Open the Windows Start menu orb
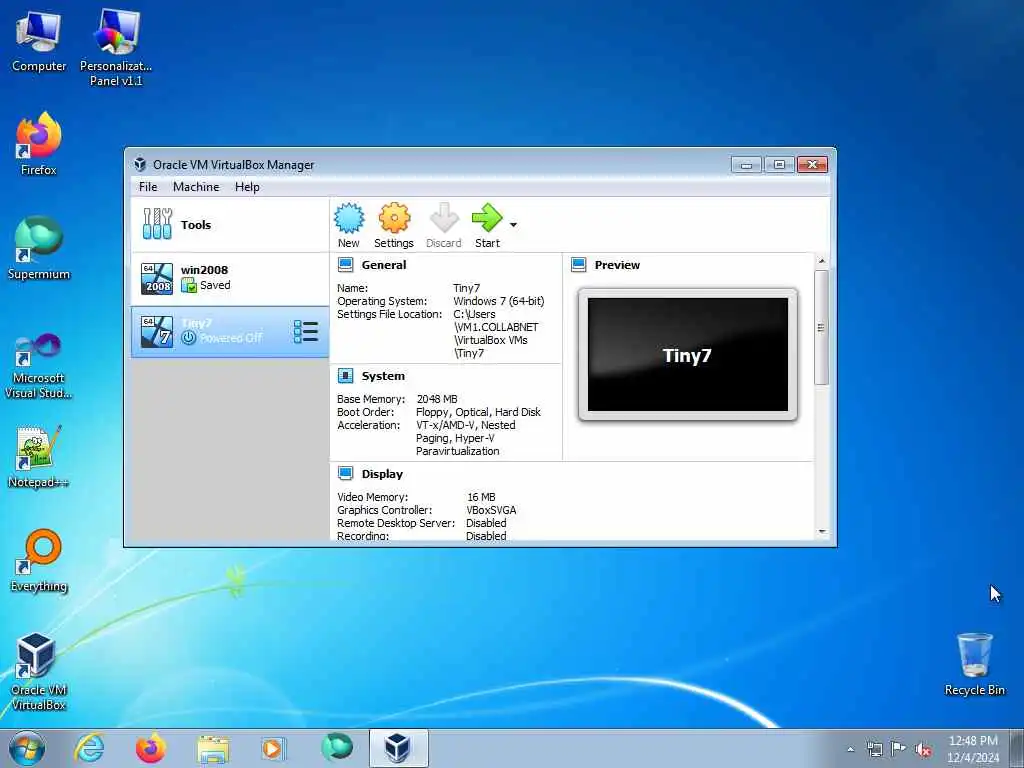The image size is (1024, 768). coord(27,748)
